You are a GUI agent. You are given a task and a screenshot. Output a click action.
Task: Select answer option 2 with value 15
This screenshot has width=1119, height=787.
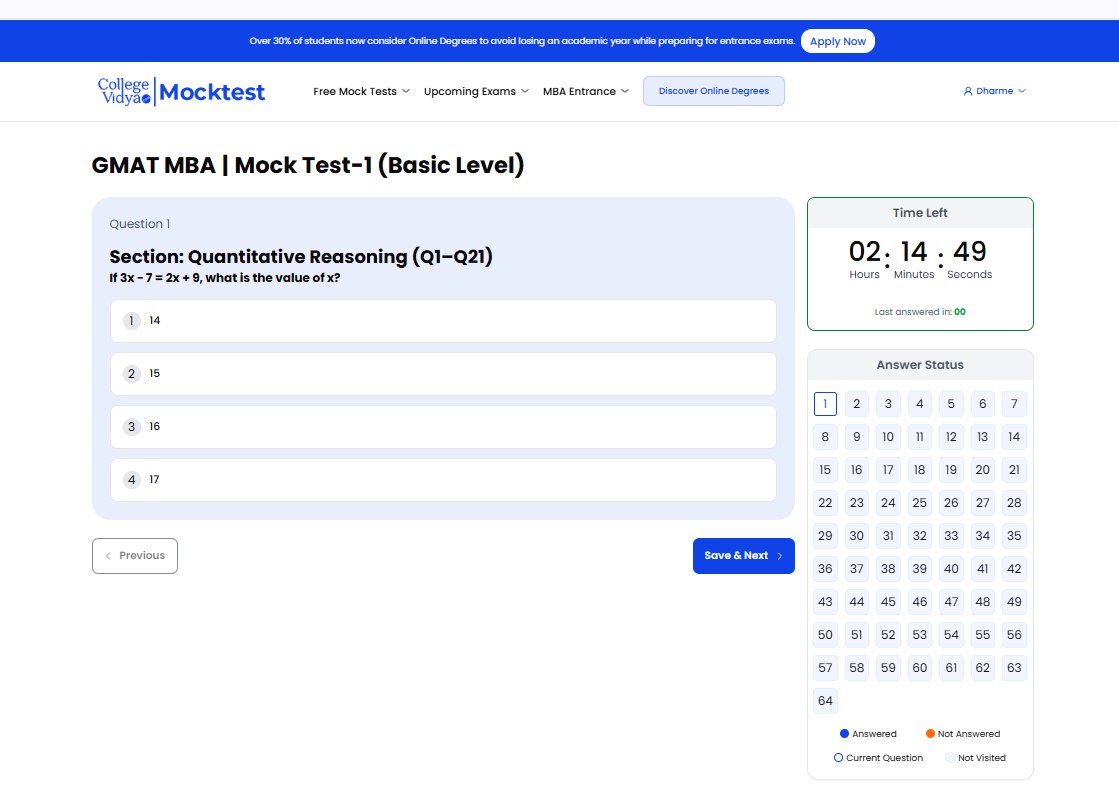tap(443, 374)
